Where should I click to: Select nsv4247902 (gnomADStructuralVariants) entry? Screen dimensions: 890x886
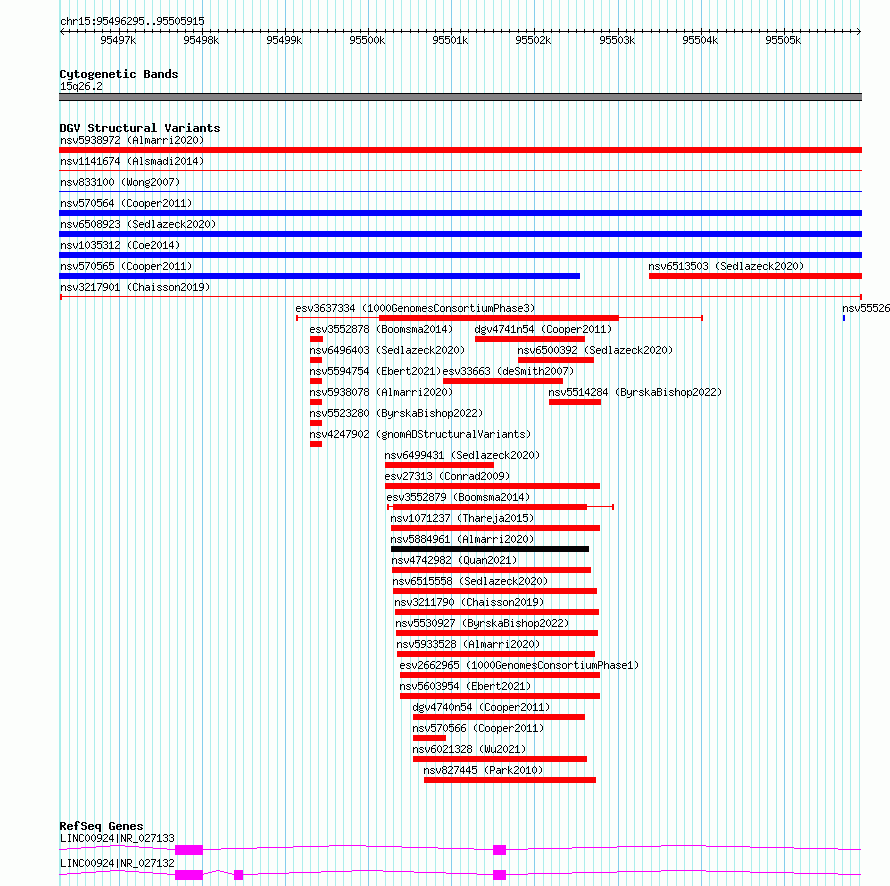[x=420, y=434]
